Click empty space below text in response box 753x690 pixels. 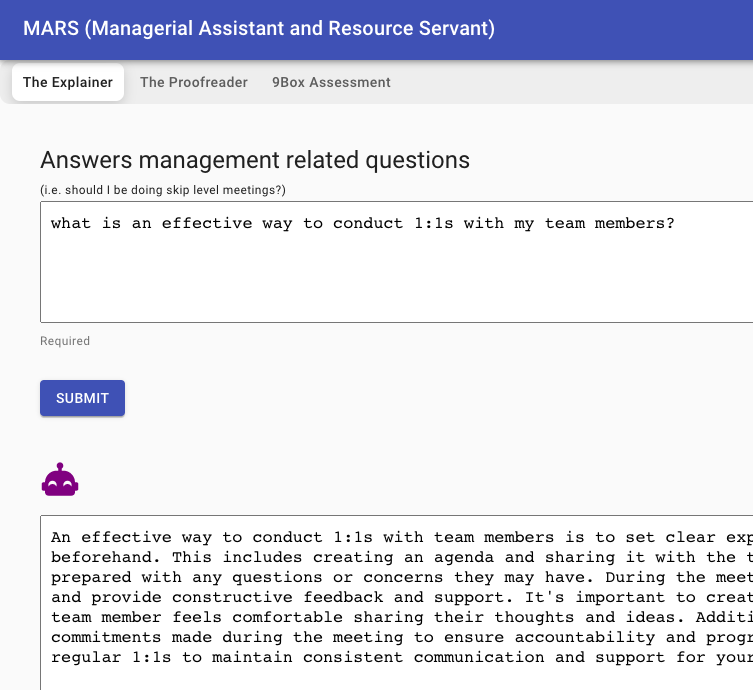pos(400,679)
